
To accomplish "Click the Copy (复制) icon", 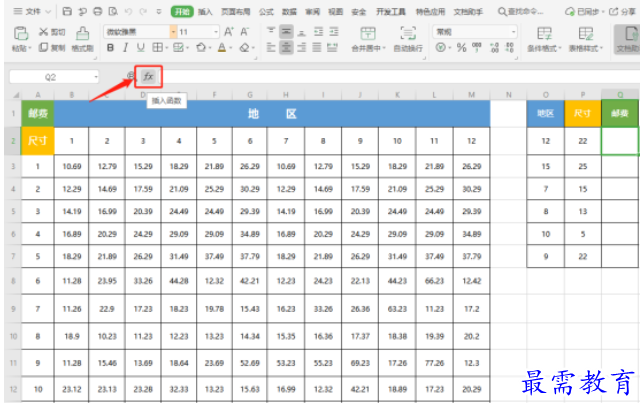I will tap(43, 48).
